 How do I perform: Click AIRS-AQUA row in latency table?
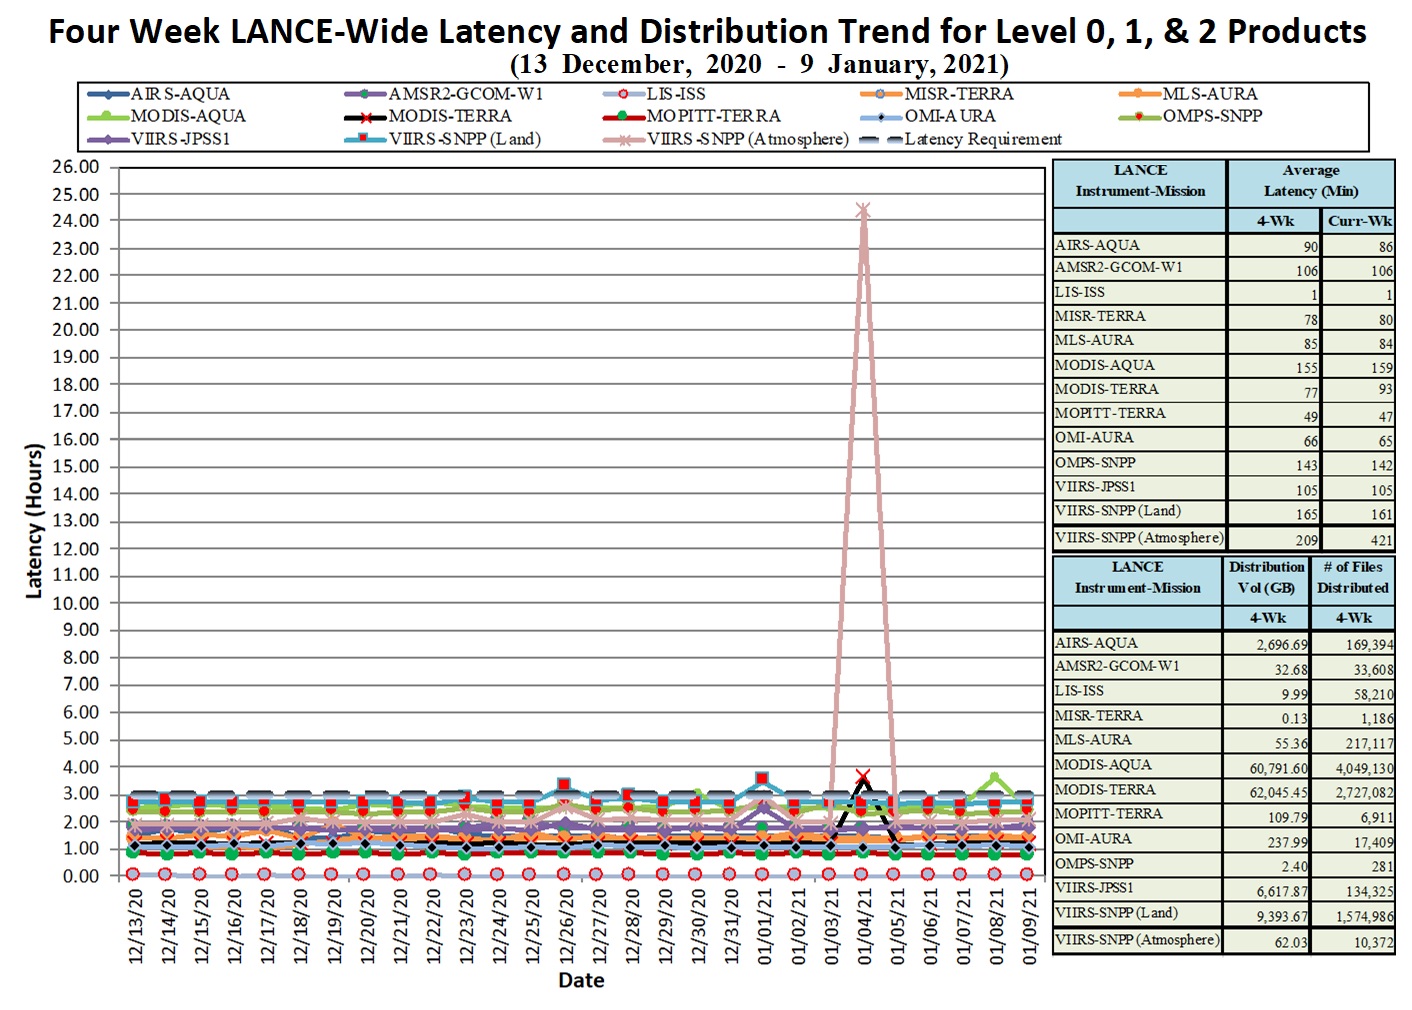click(1224, 246)
